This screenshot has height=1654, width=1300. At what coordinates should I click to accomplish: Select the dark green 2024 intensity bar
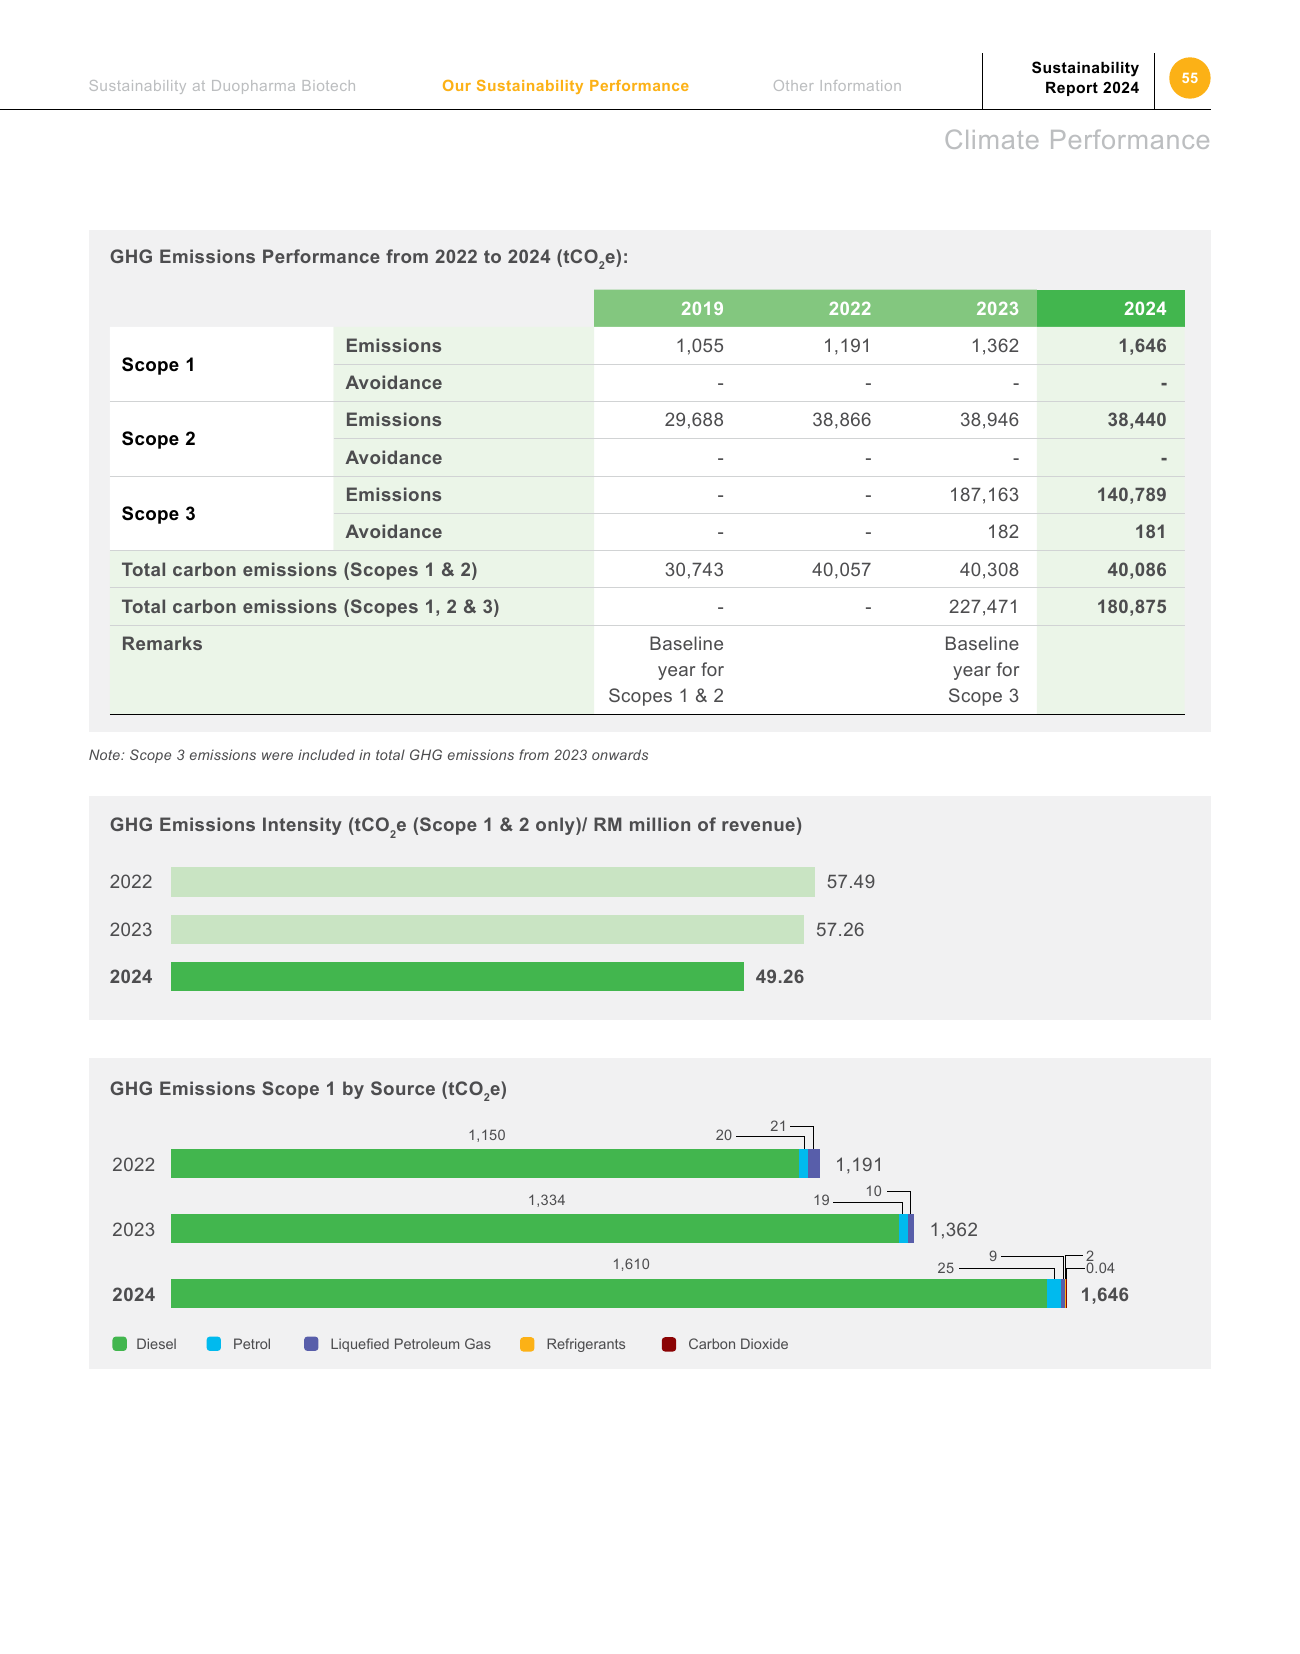pos(457,977)
